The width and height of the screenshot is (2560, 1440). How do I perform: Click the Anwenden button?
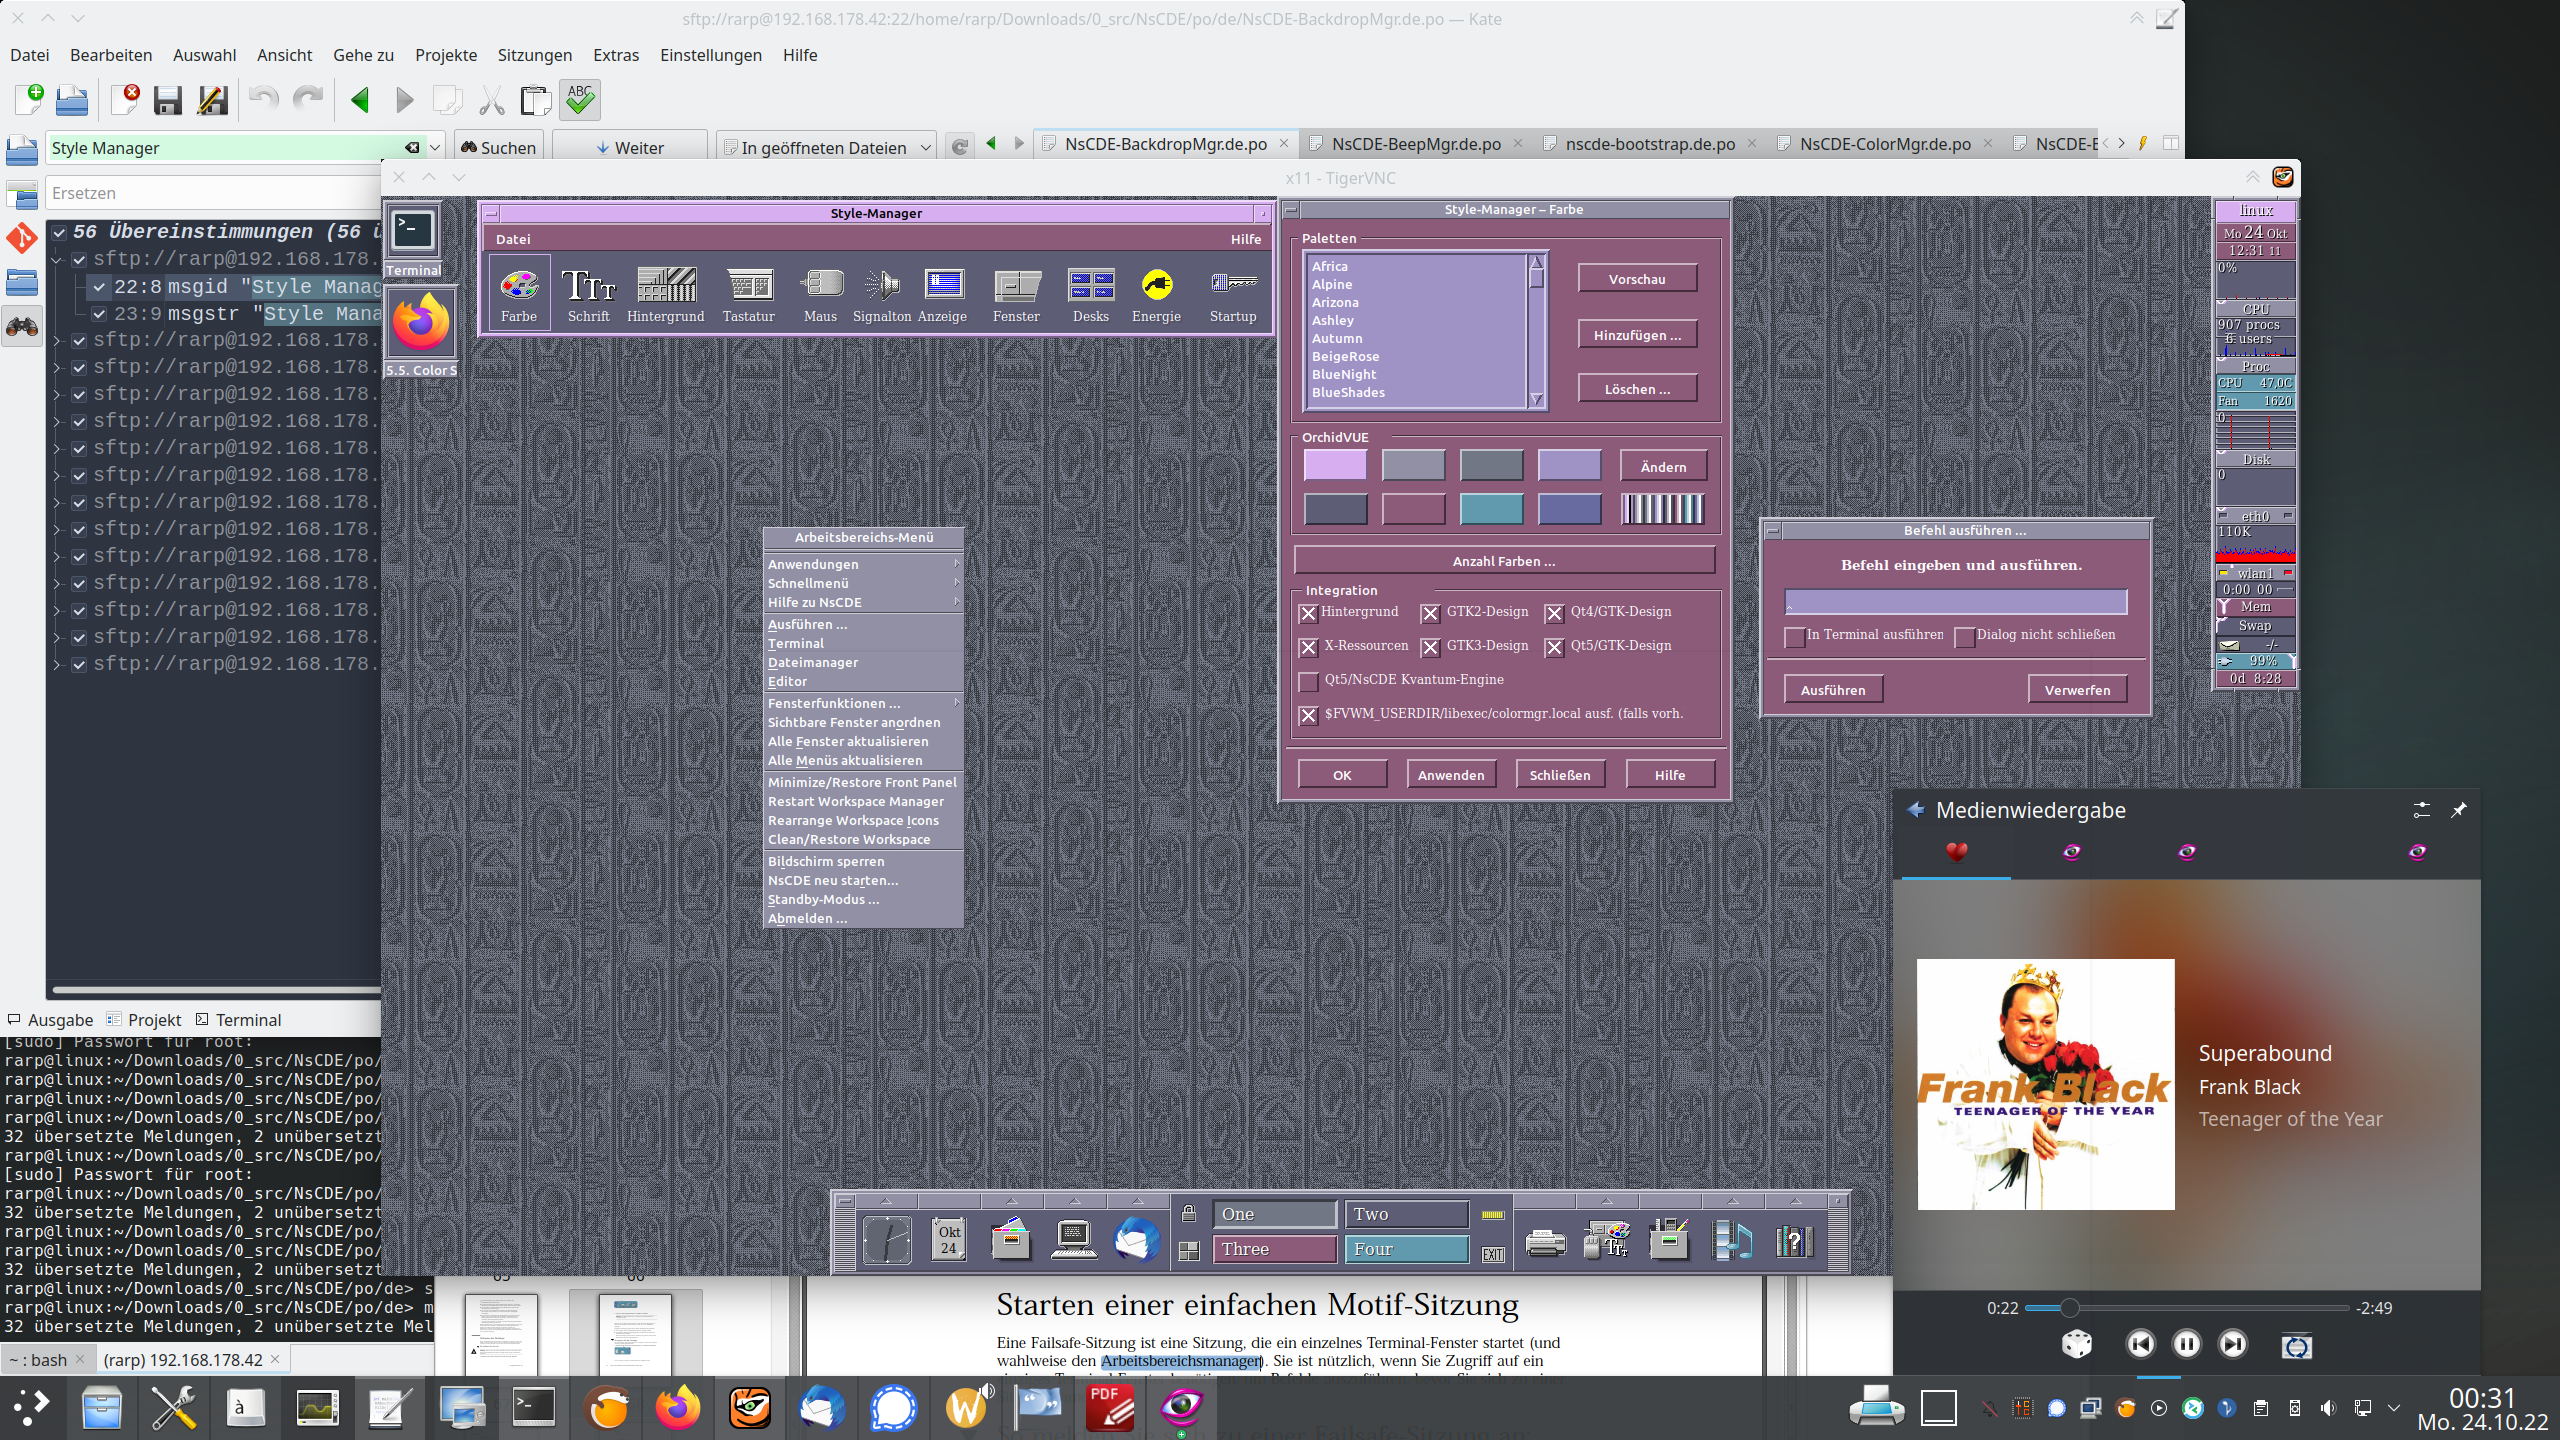[x=1450, y=775]
